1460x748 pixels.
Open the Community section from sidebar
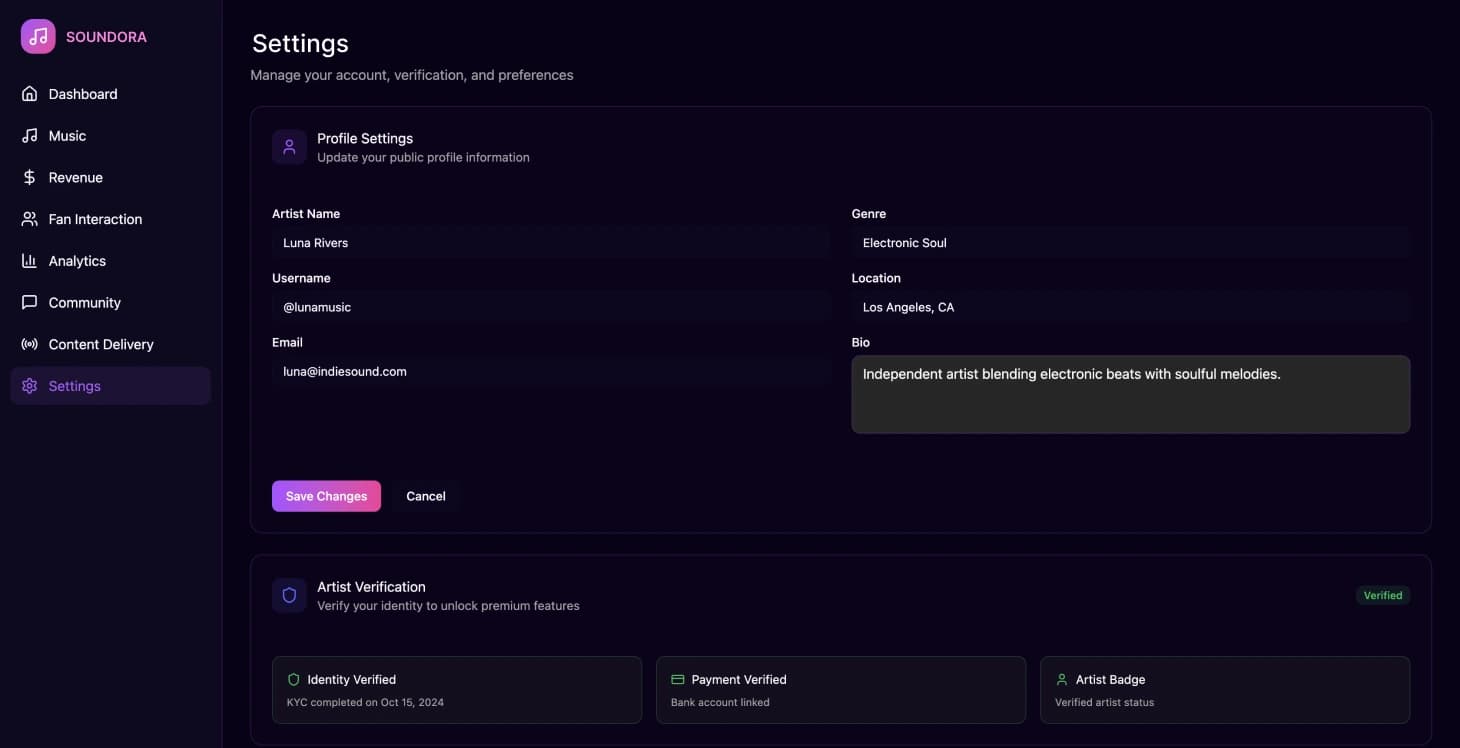(x=84, y=302)
